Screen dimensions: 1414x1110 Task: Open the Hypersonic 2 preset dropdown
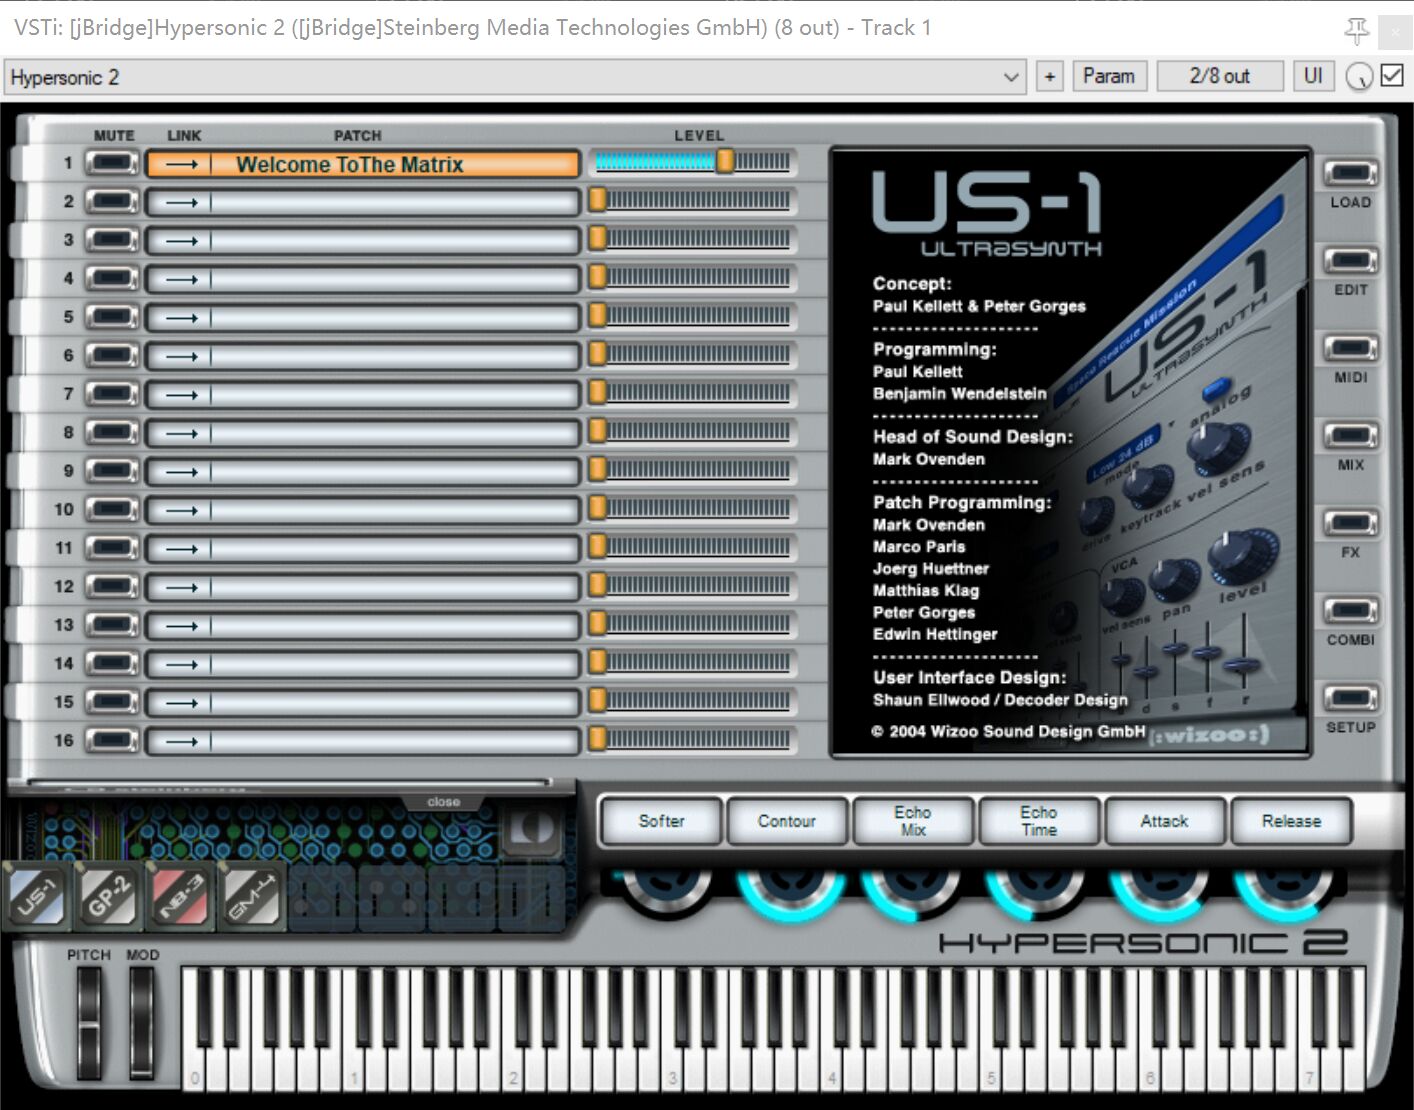point(1011,77)
